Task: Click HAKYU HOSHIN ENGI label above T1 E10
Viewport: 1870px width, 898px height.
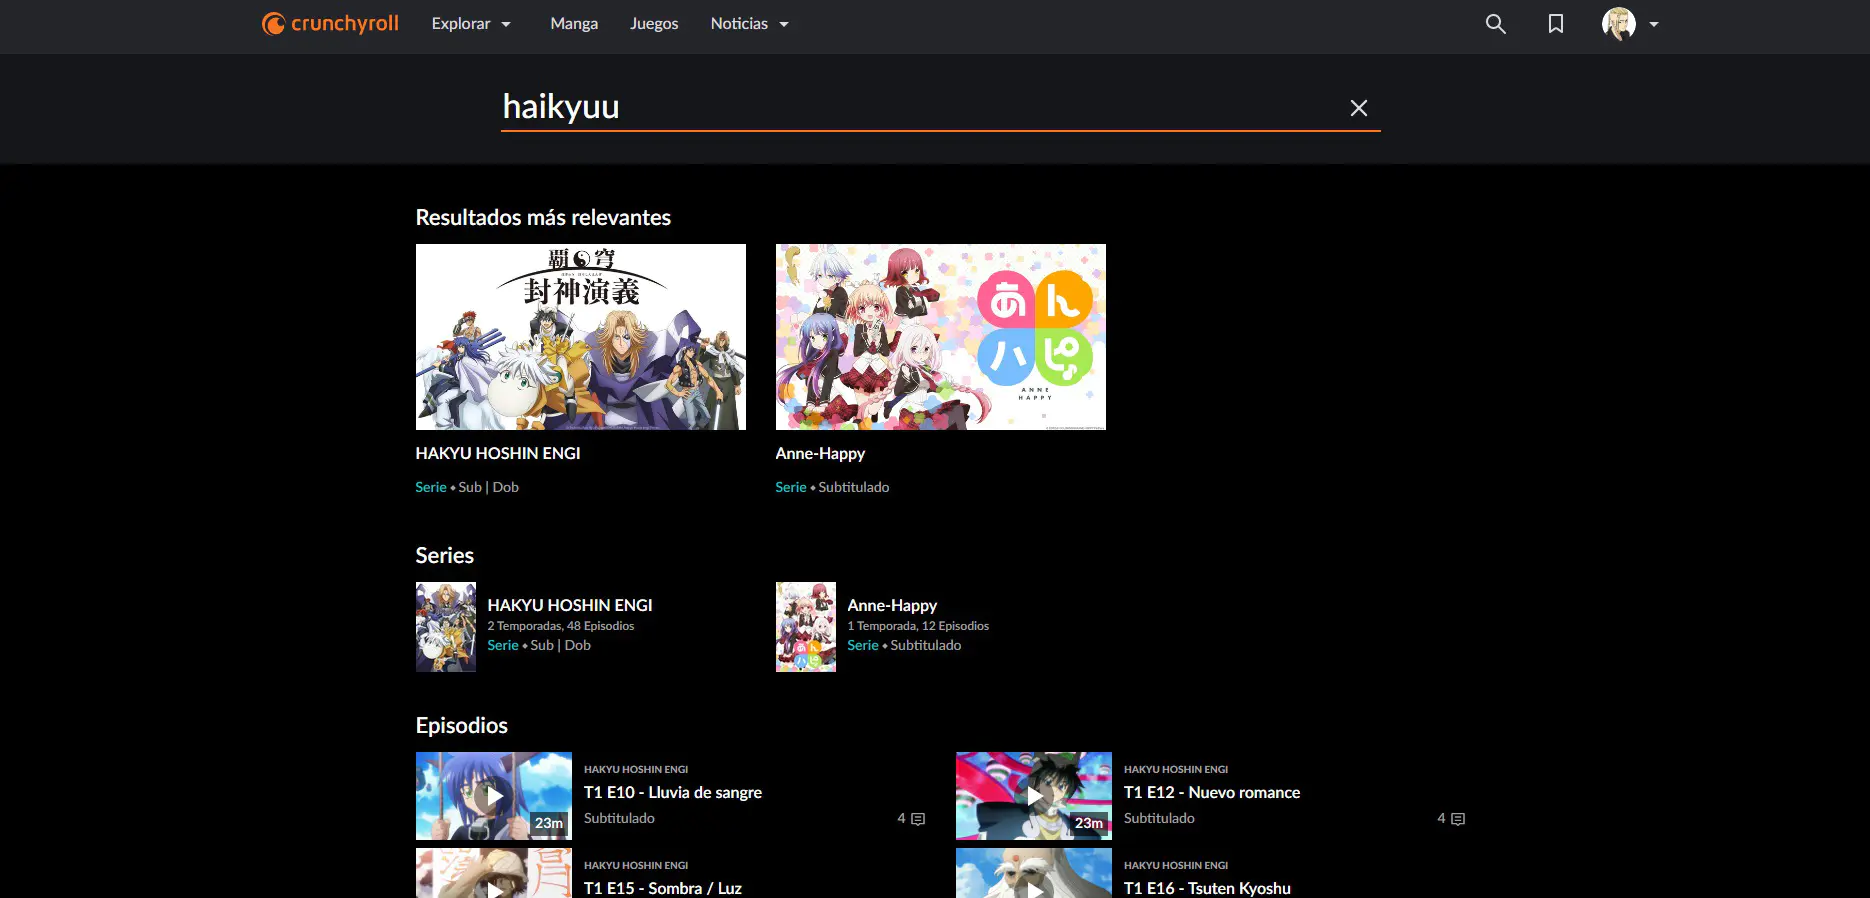Action: pyautogui.click(x=636, y=769)
